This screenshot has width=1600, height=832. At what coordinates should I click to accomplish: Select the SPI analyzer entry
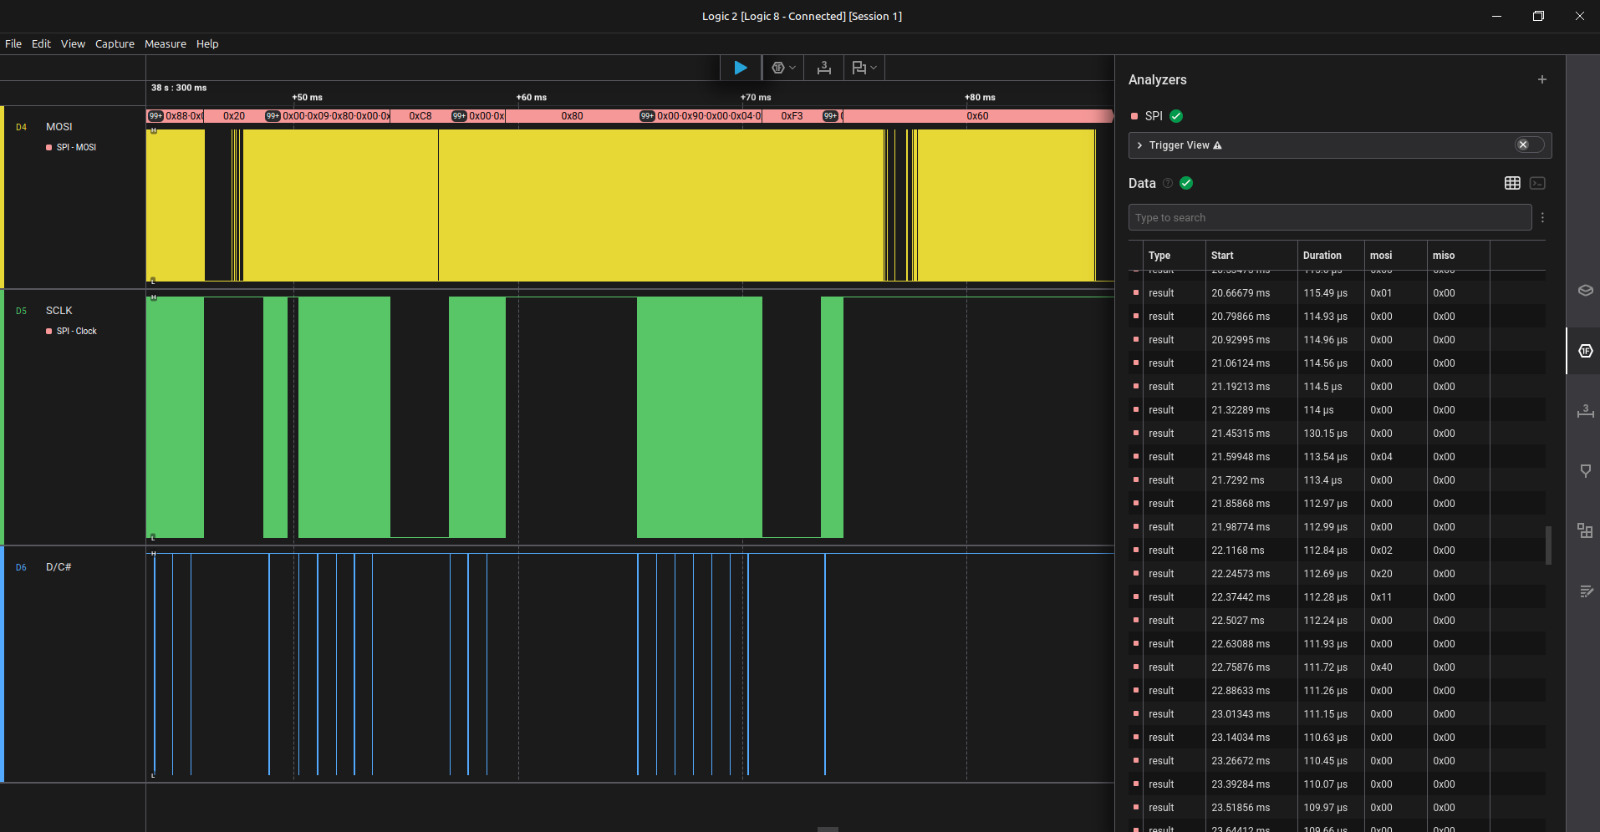1153,116
